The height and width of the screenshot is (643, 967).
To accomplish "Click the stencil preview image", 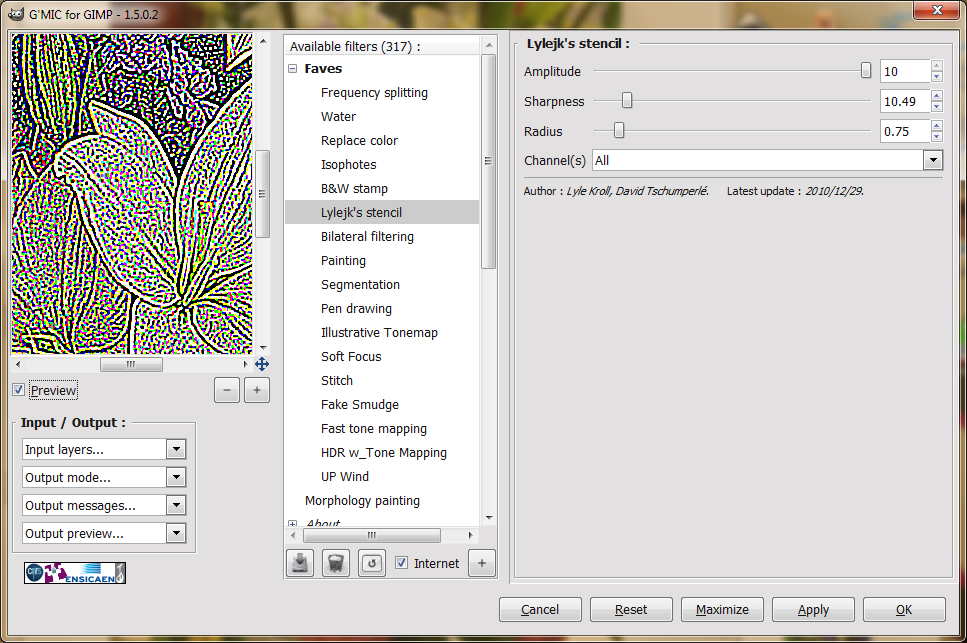I will (132, 194).
